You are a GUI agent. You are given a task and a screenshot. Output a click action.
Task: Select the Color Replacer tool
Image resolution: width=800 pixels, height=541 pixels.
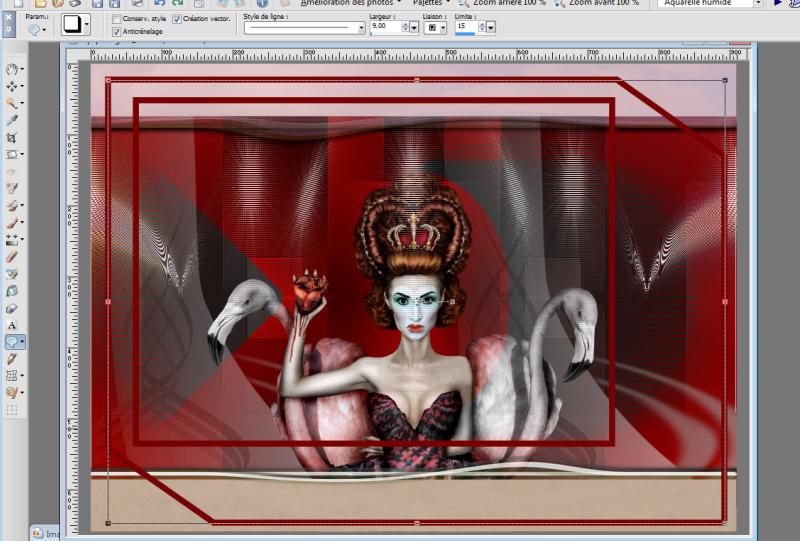coord(12,274)
